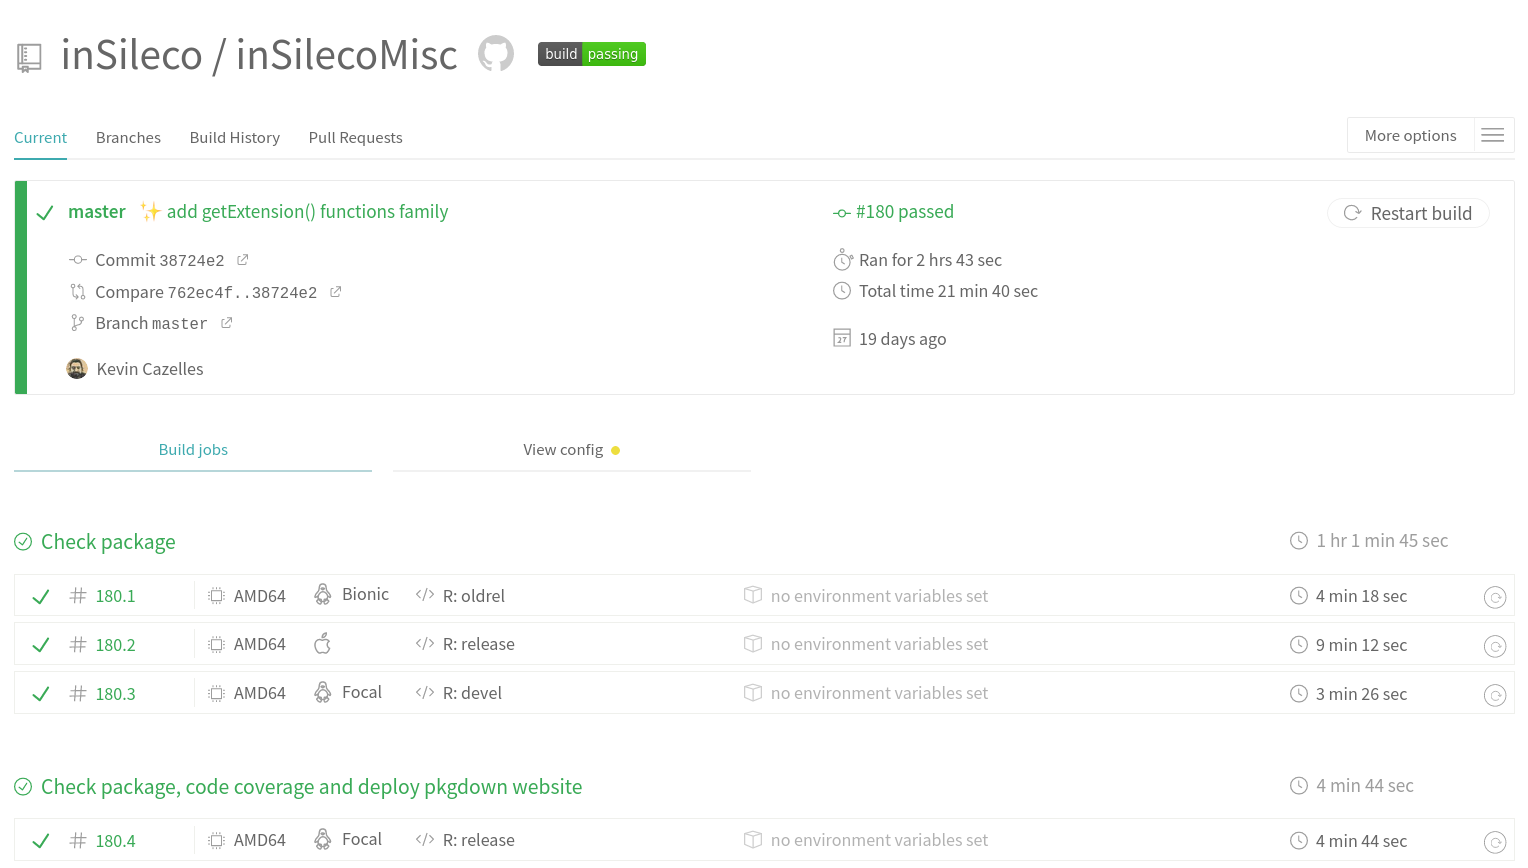This screenshot has width=1528, height=868.
Task: Click the Bionic Linux icon on job 180.1
Action: (x=322, y=594)
